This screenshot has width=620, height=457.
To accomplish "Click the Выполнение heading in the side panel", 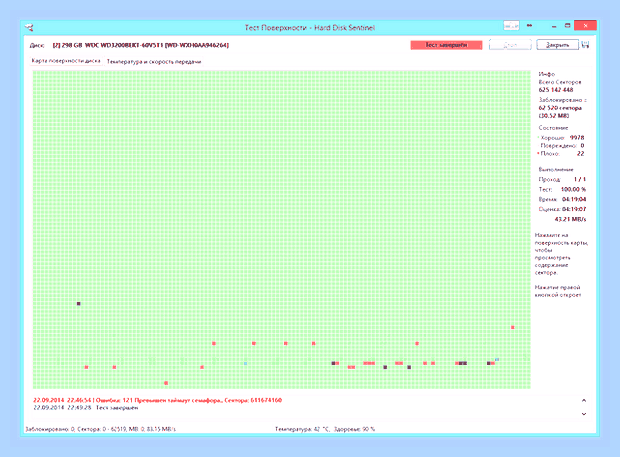I will tap(556, 169).
